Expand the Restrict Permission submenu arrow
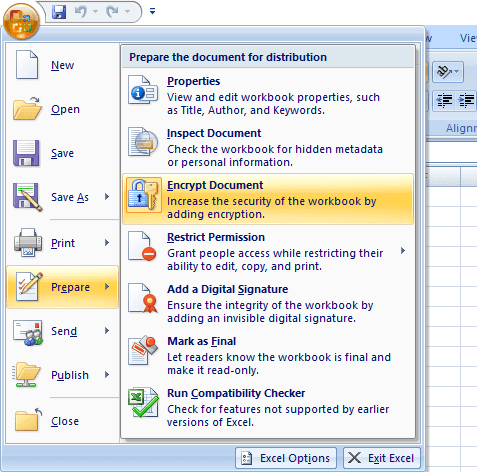Viewport: 477px width, 472px height. point(403,251)
